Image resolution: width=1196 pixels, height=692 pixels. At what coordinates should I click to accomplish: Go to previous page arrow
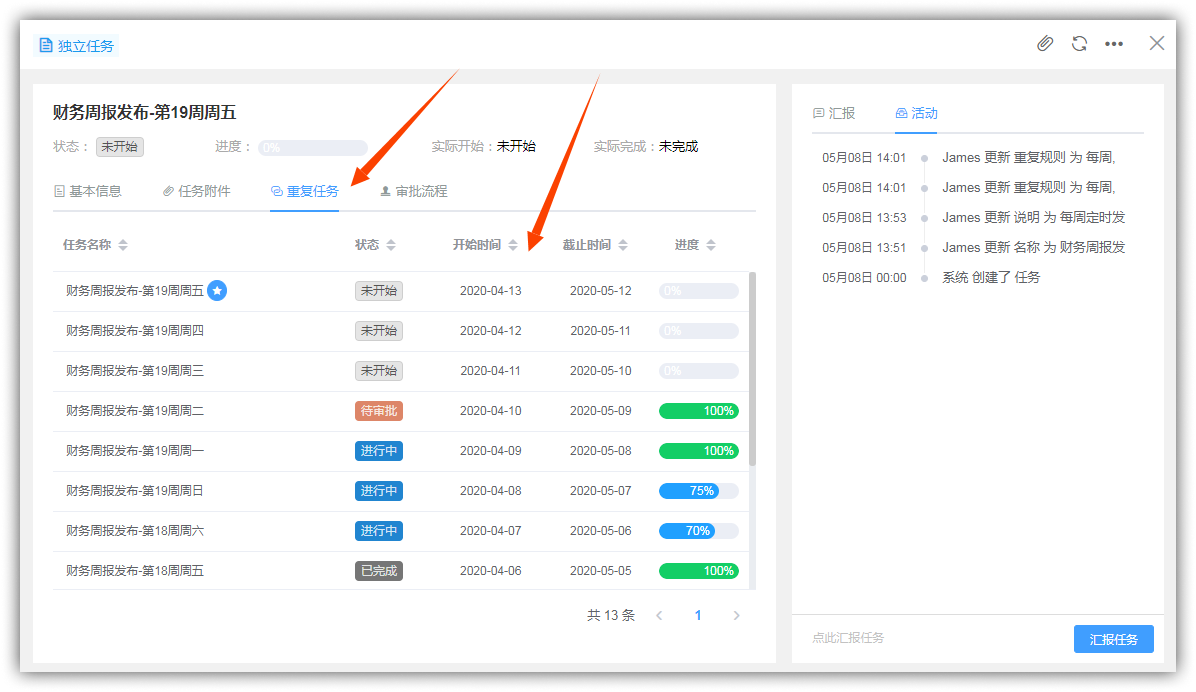[659, 616]
